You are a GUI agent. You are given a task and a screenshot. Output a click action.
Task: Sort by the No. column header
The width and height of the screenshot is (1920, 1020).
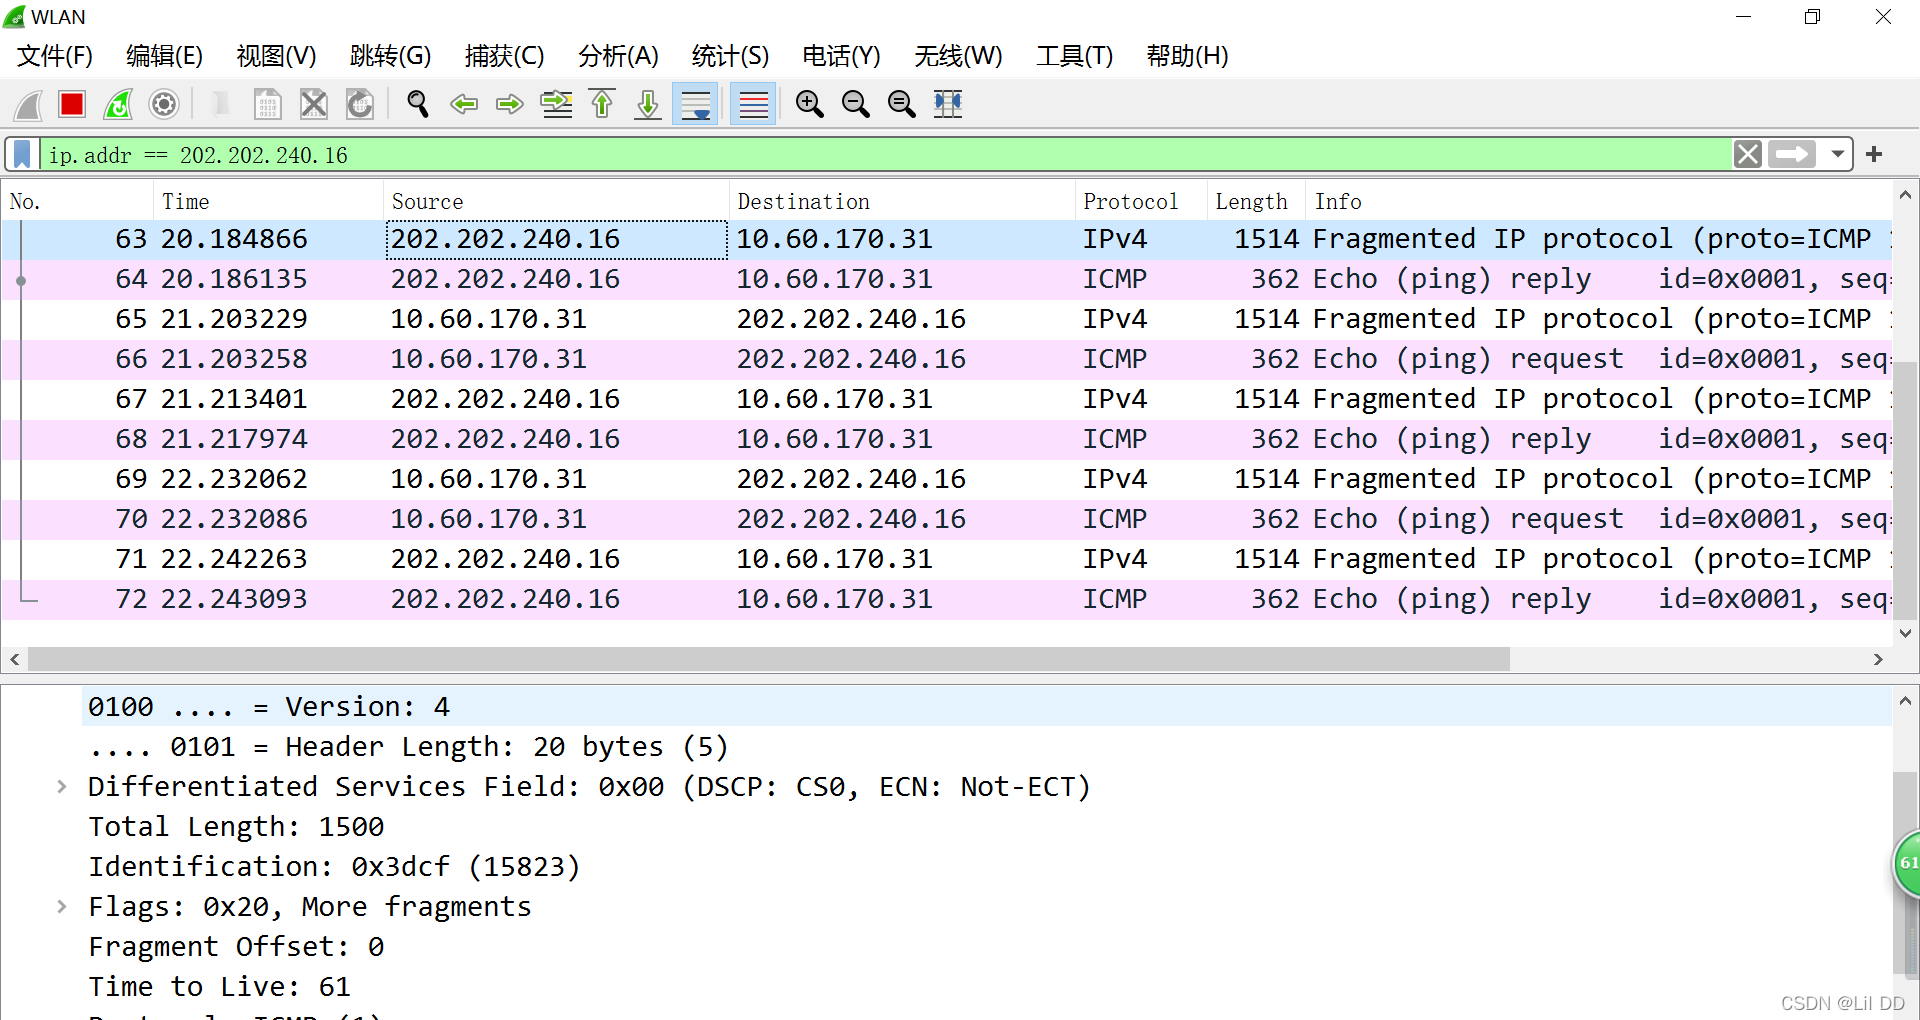click(x=77, y=201)
